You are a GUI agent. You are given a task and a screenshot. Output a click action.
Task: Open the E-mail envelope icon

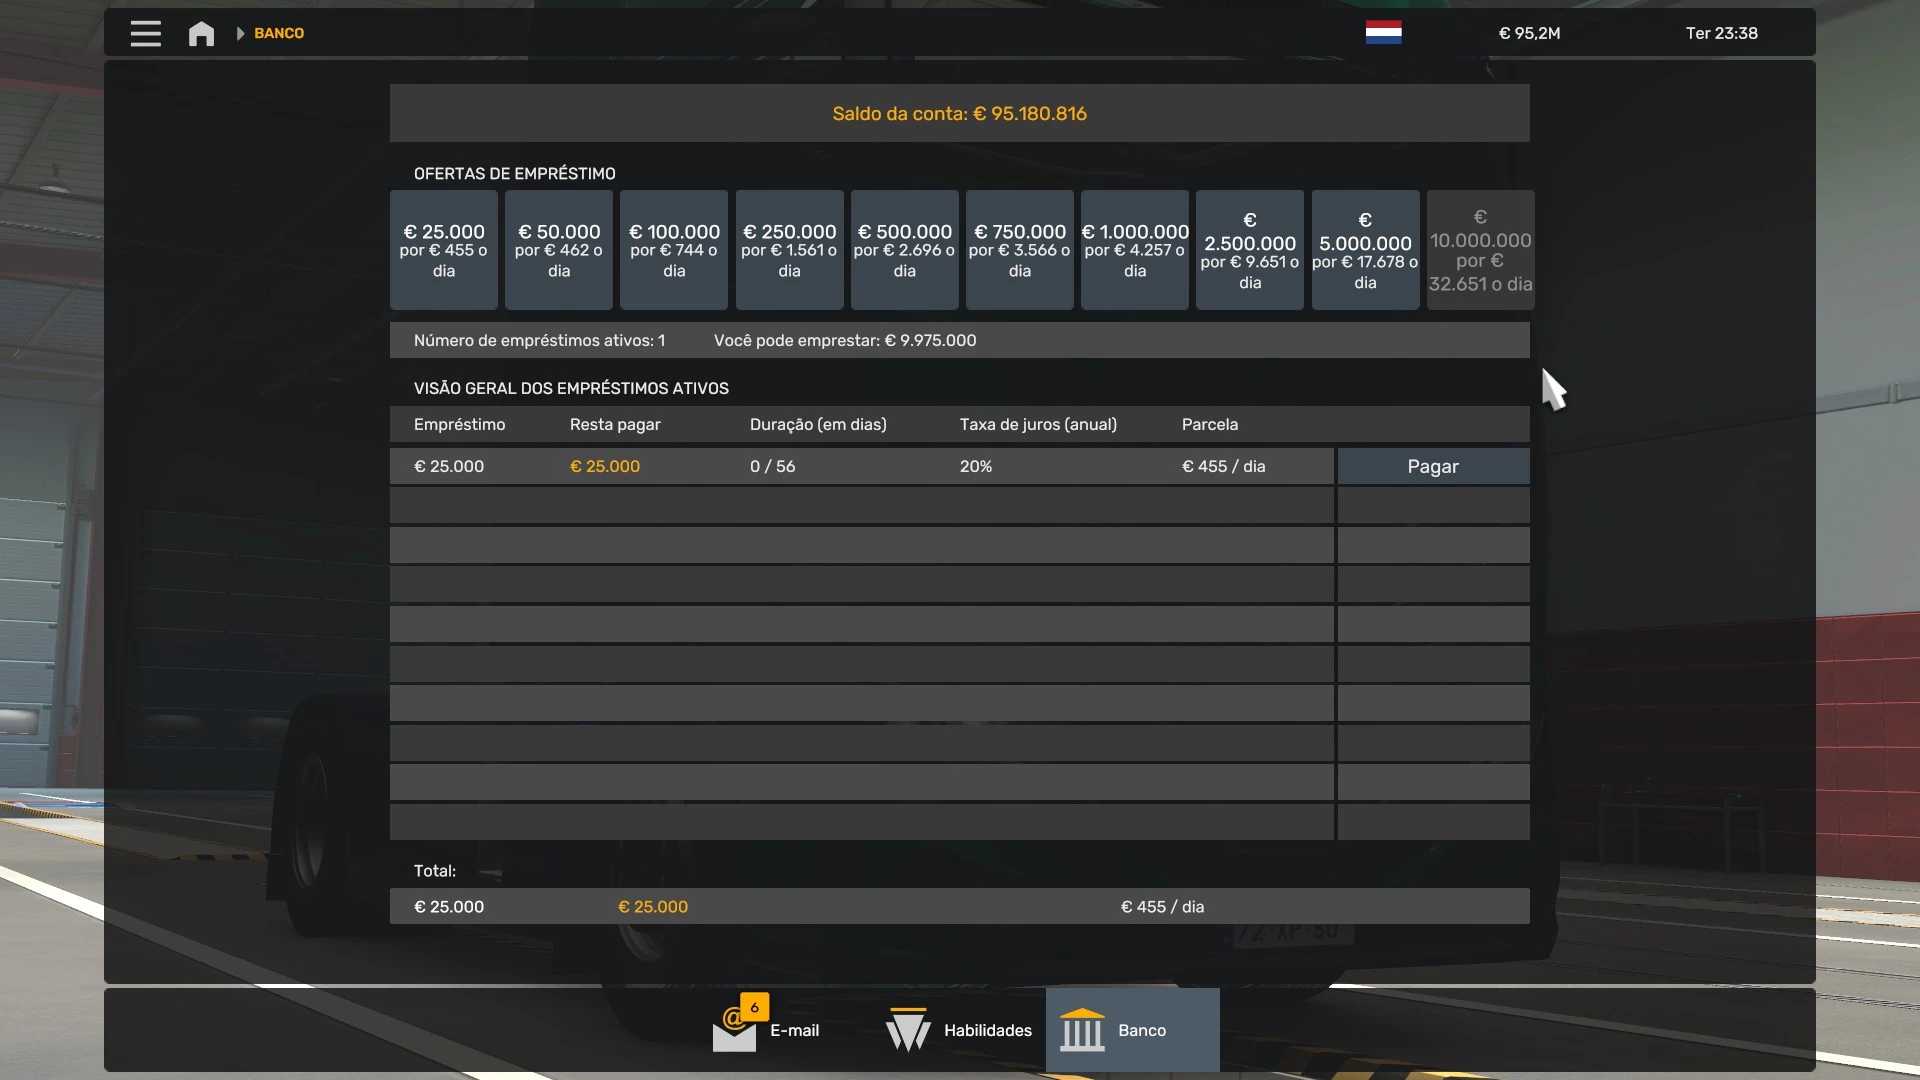point(734,1030)
